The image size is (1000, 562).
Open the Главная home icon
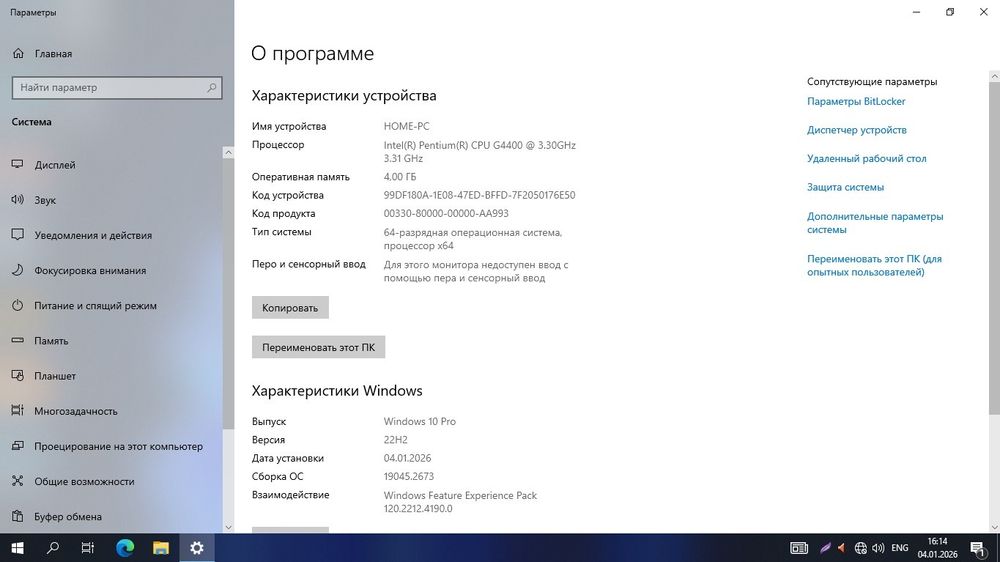[x=18, y=54]
